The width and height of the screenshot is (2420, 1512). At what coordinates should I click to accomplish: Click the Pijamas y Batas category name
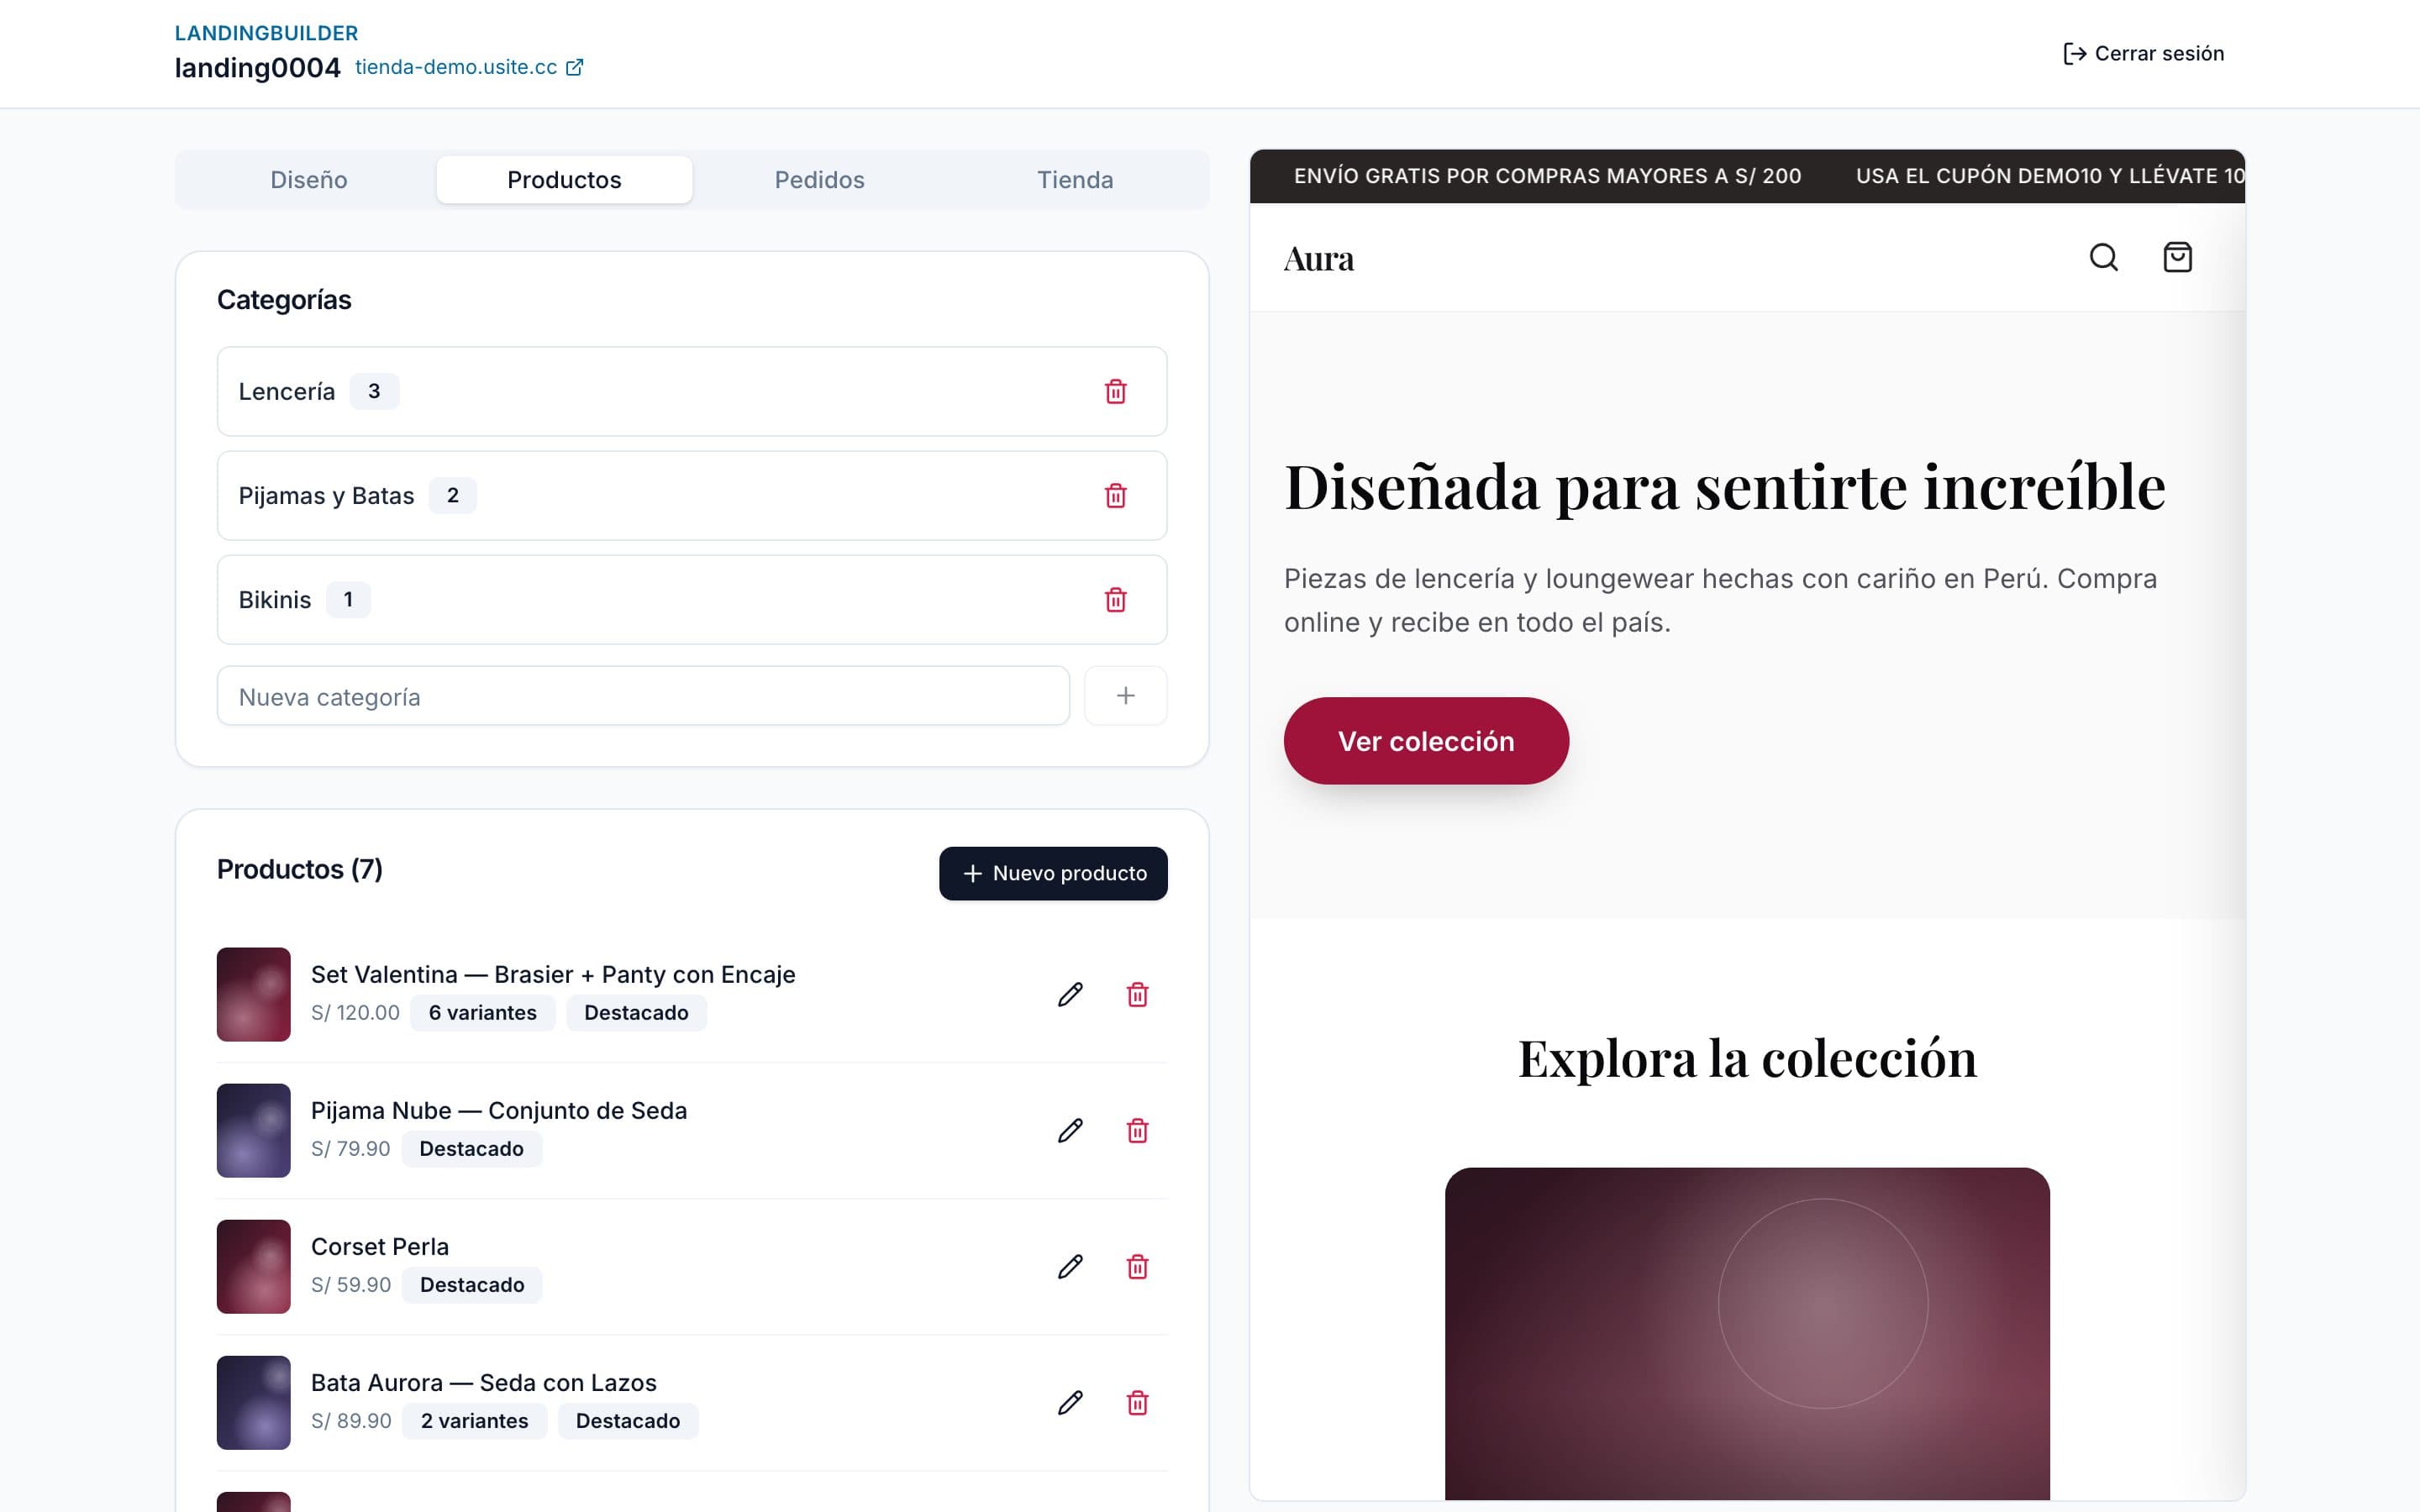click(x=326, y=495)
